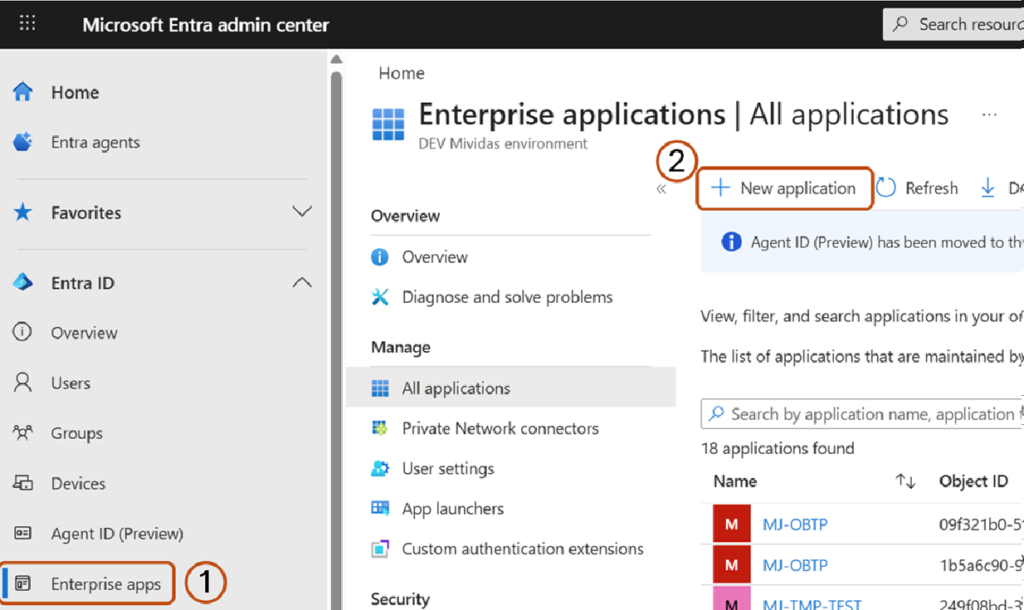1024x610 pixels.
Task: Switch to the All applications view
Action: tap(455, 388)
